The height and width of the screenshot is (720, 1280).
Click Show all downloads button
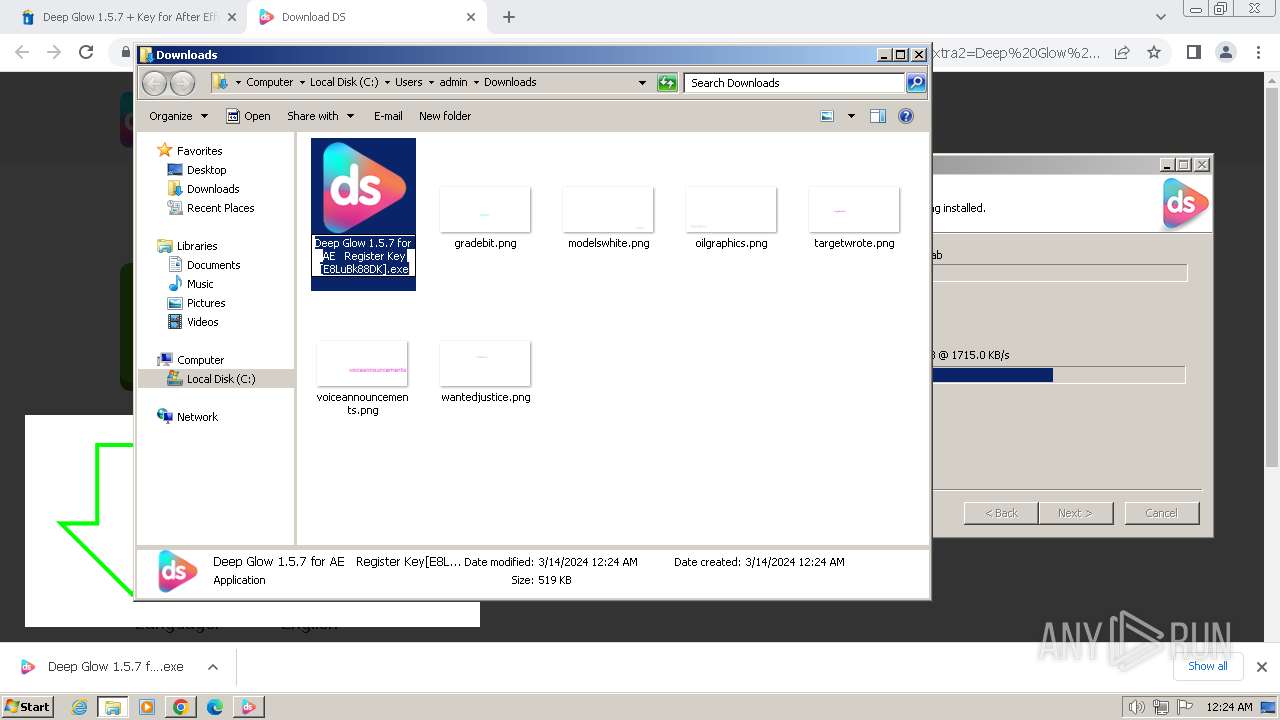1207,666
